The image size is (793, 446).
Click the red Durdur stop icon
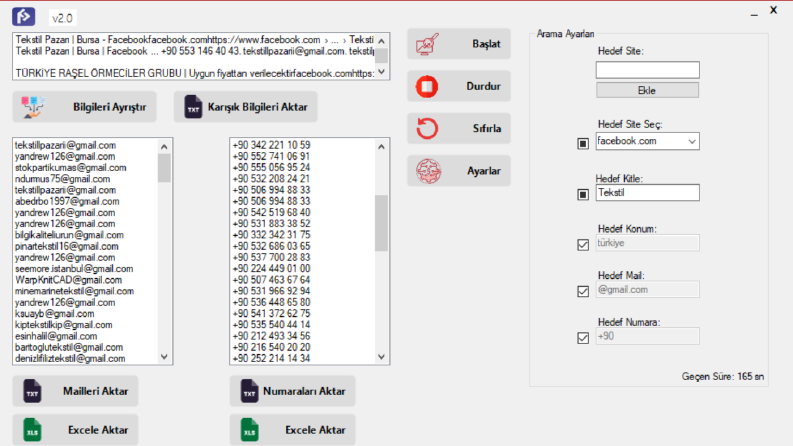(x=427, y=86)
